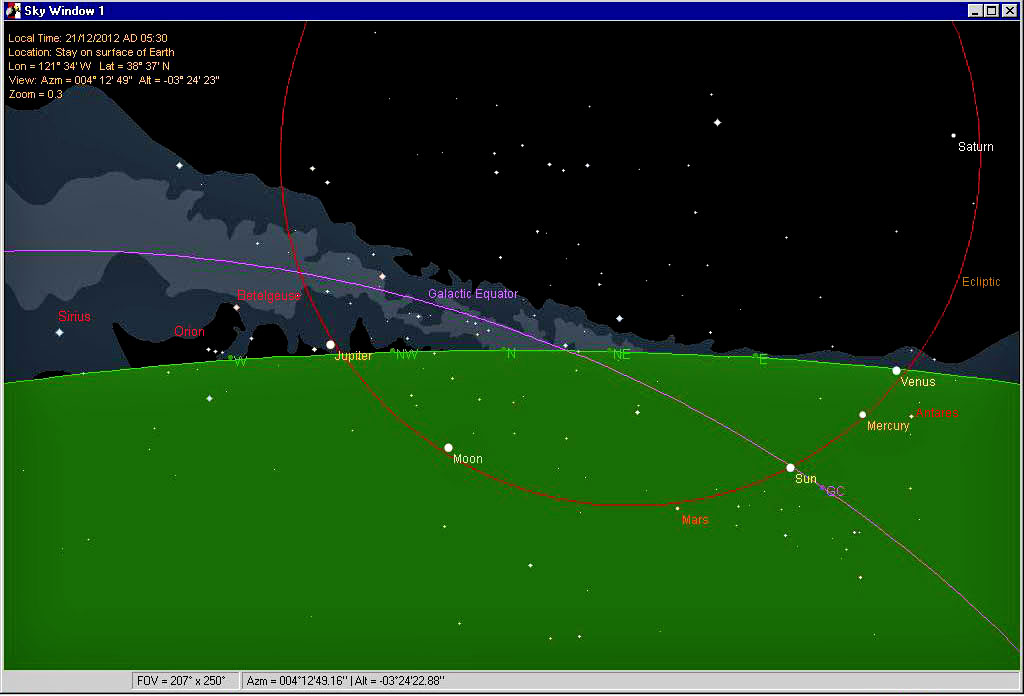Click the Mars label
1024x696 pixels.
695,520
